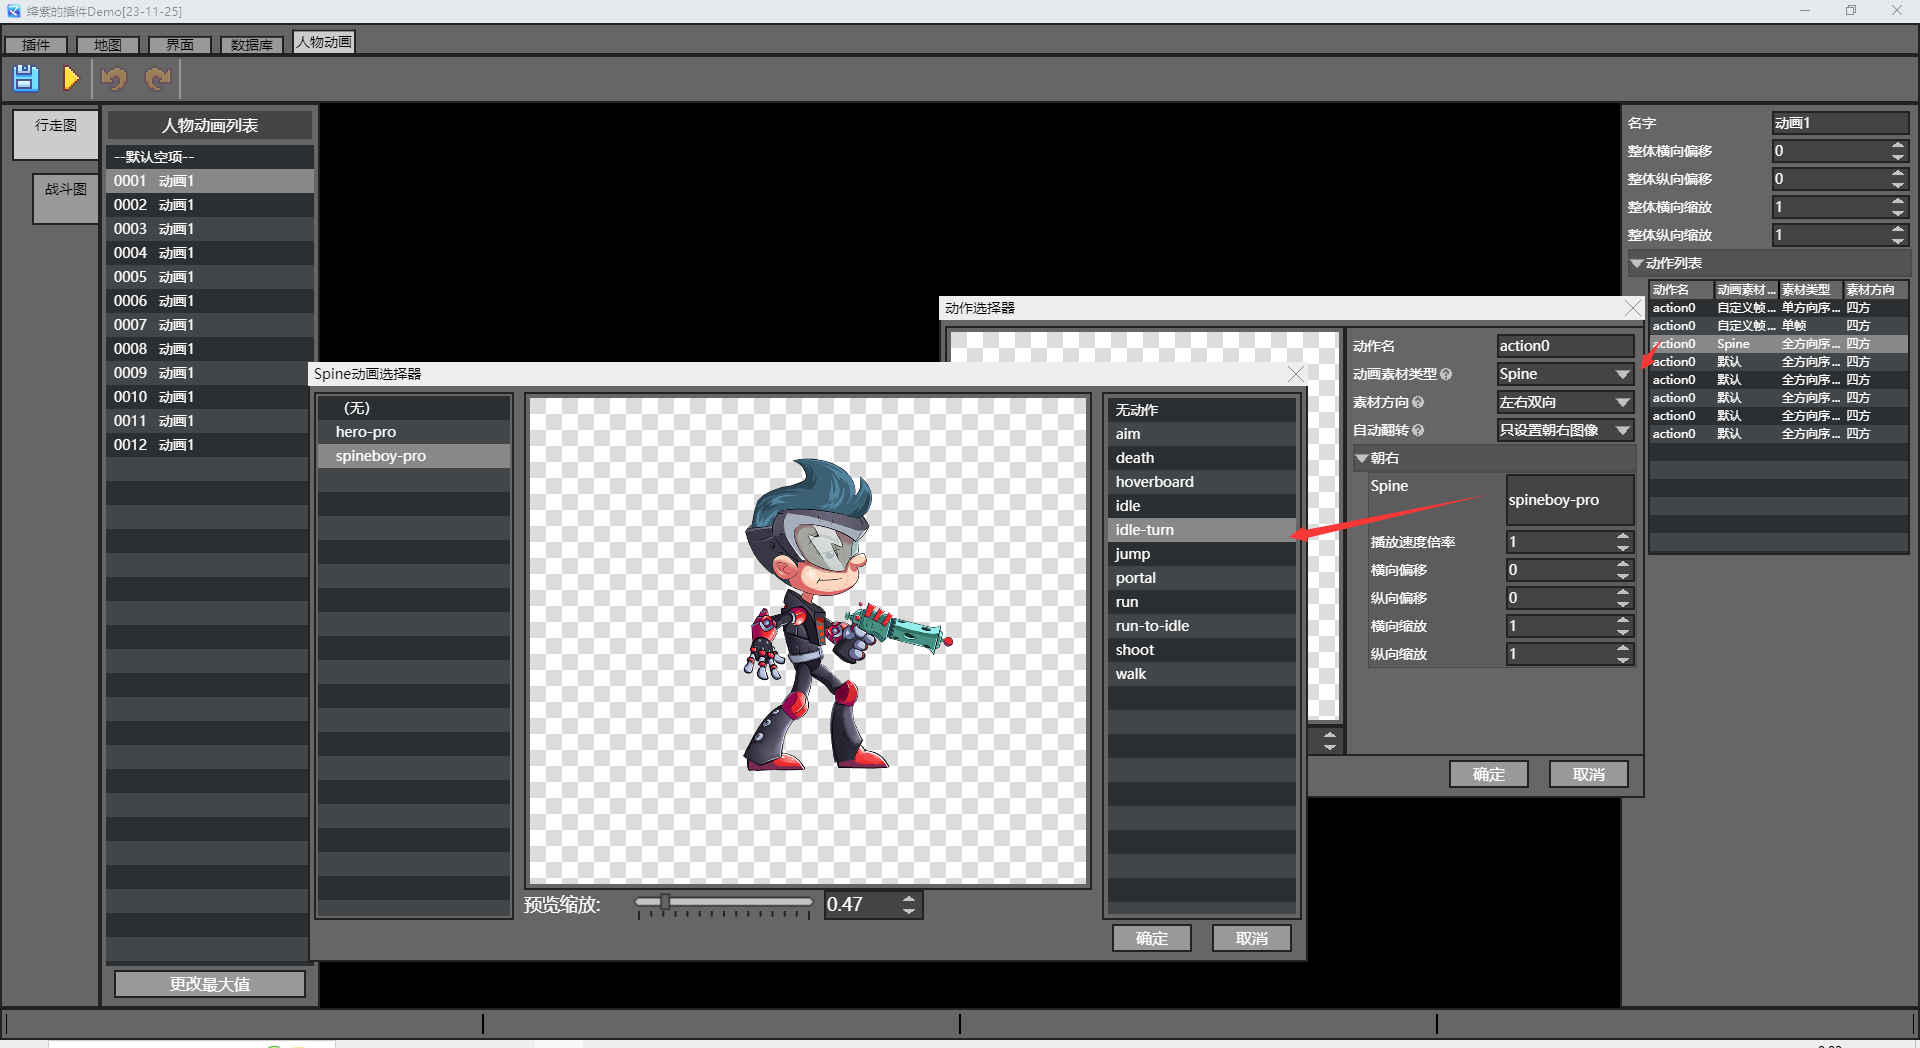
Task: Increase 横向偏移 with its up arrow
Action: tap(1623, 564)
